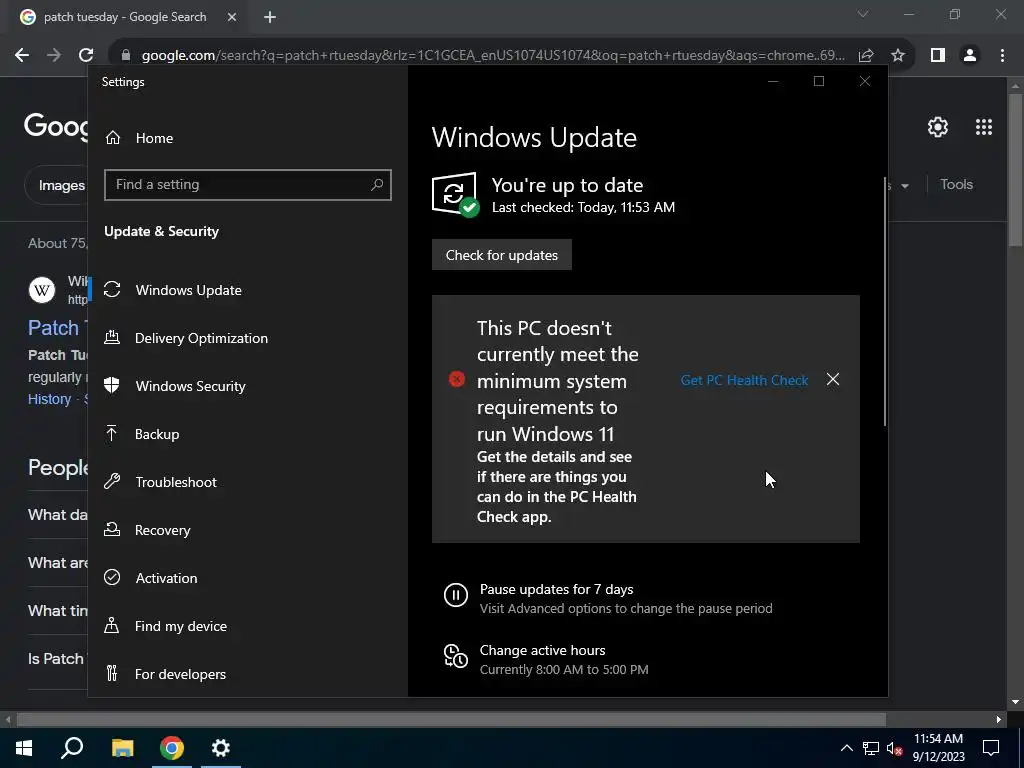1024x768 pixels.
Task: Open the Action Center notifications
Action: pyautogui.click(x=991, y=748)
